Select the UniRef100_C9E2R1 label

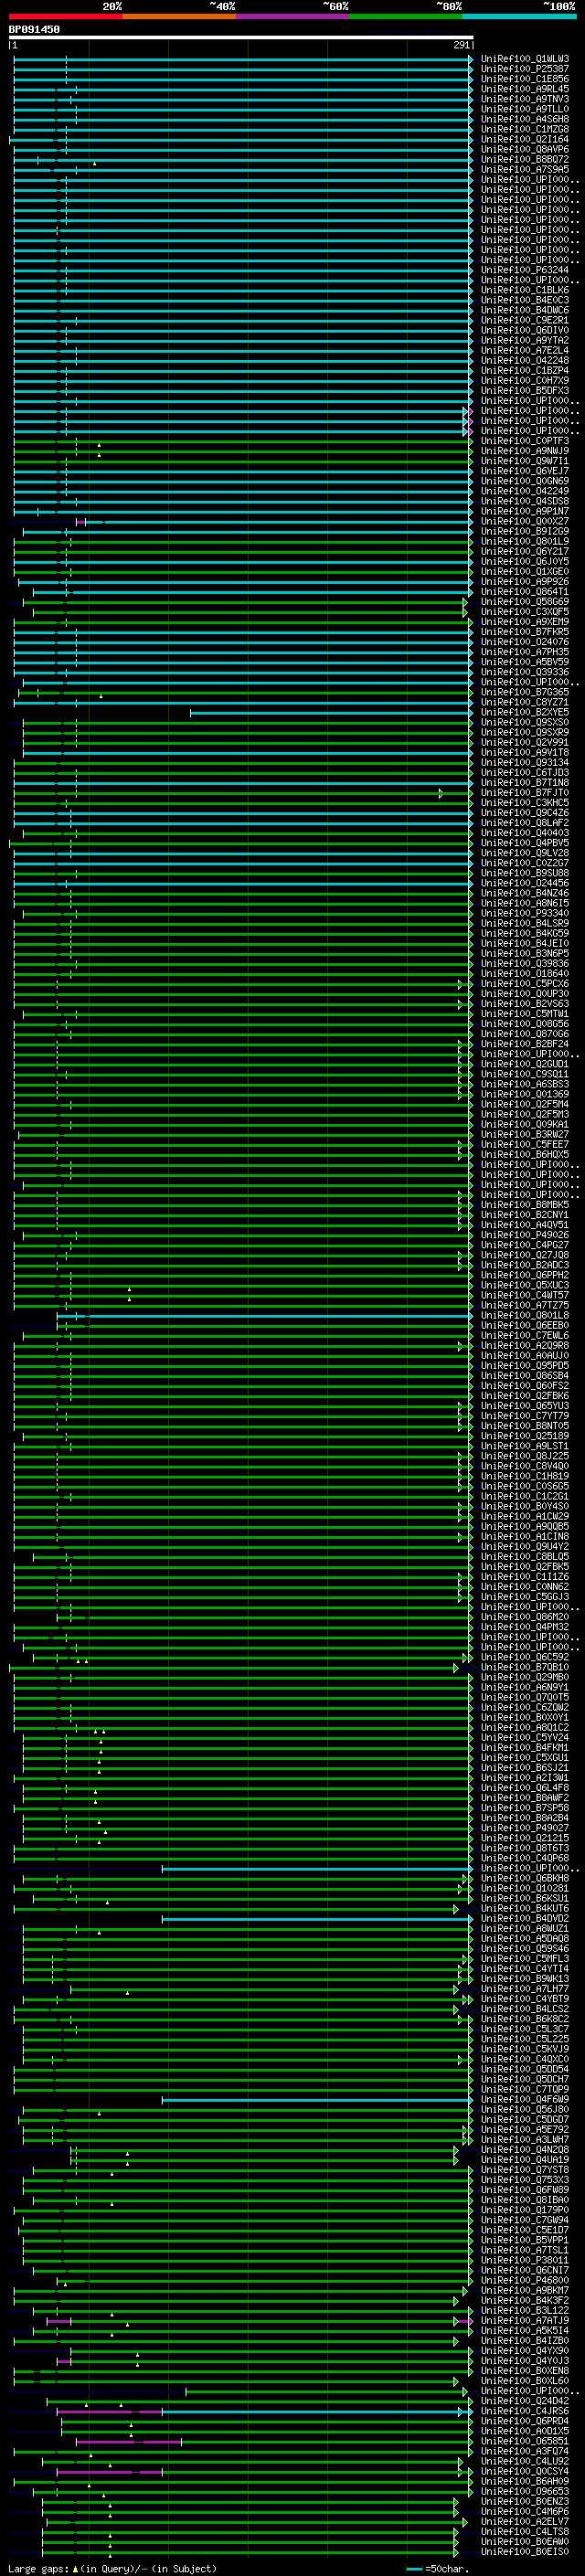coord(525,320)
